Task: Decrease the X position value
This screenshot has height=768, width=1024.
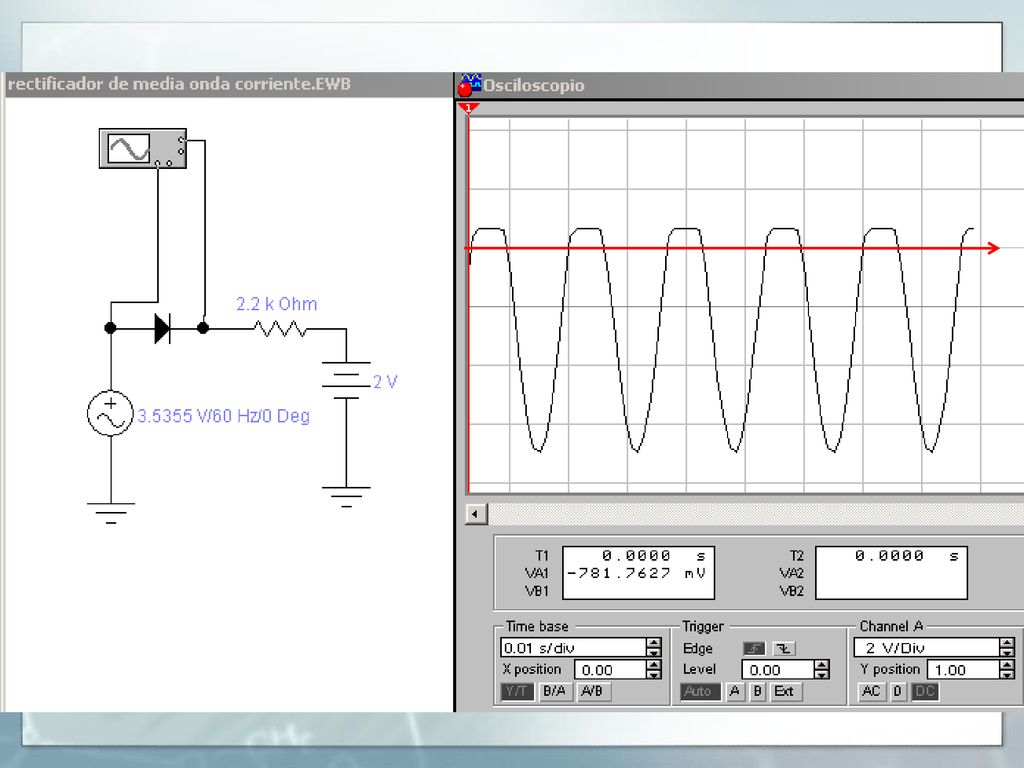Action: 653,675
